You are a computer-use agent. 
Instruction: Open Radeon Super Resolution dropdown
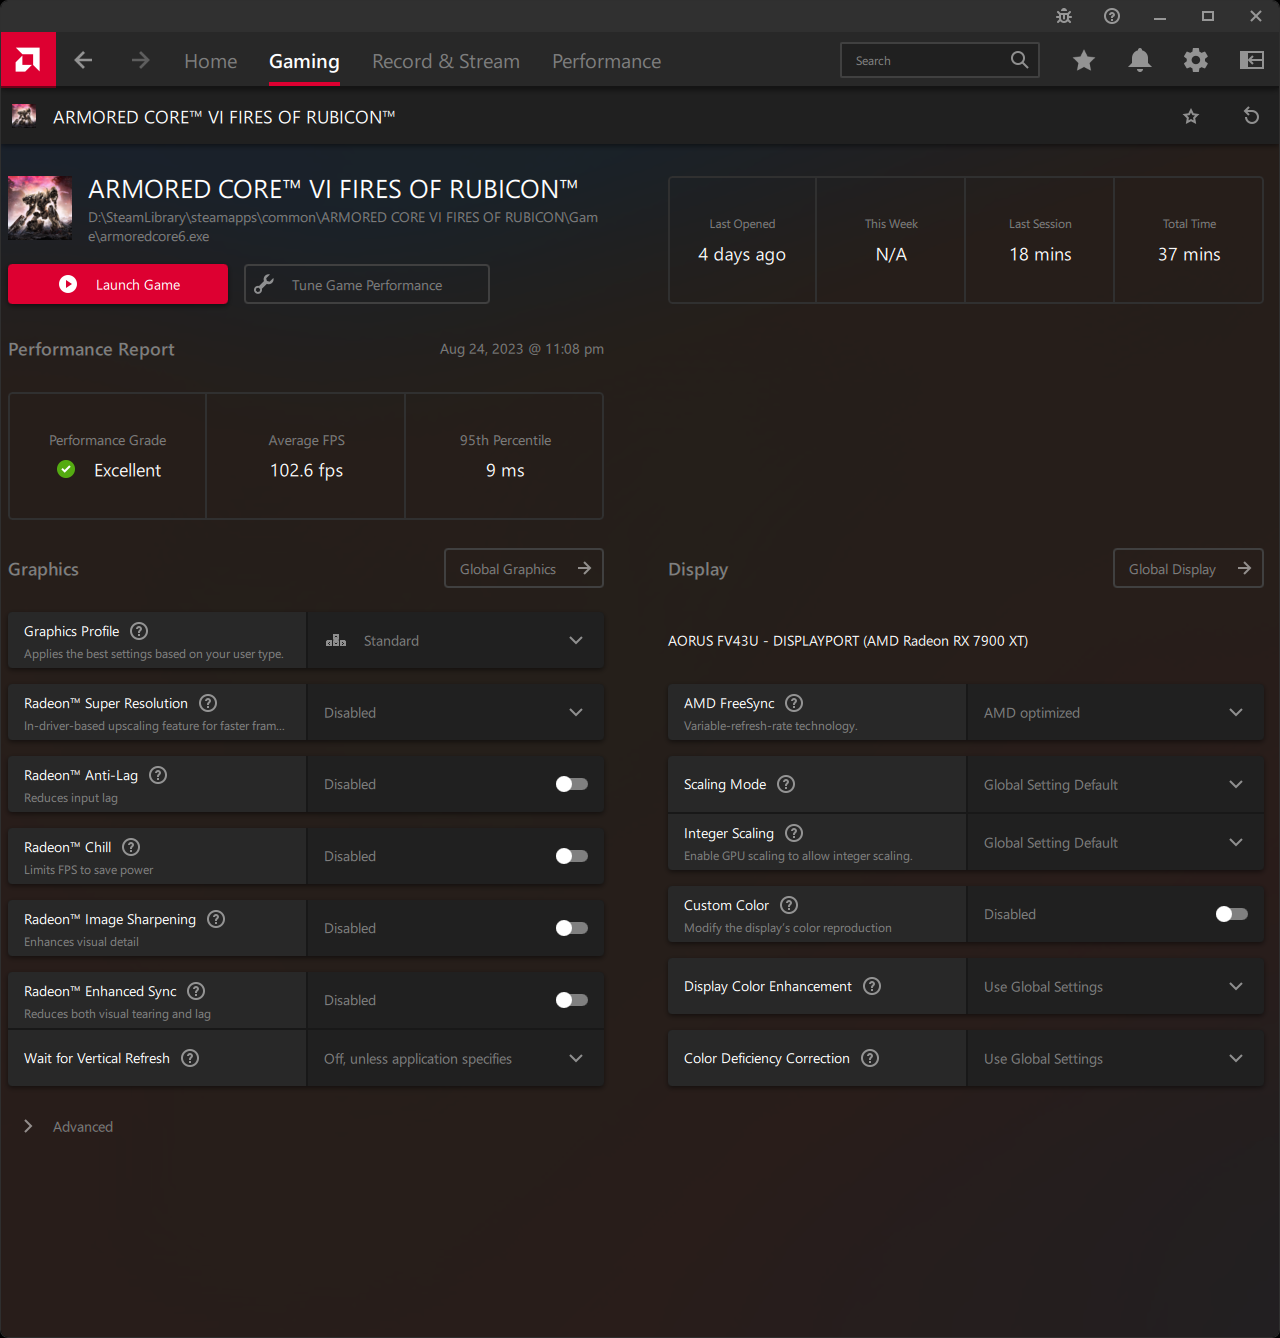click(x=455, y=712)
